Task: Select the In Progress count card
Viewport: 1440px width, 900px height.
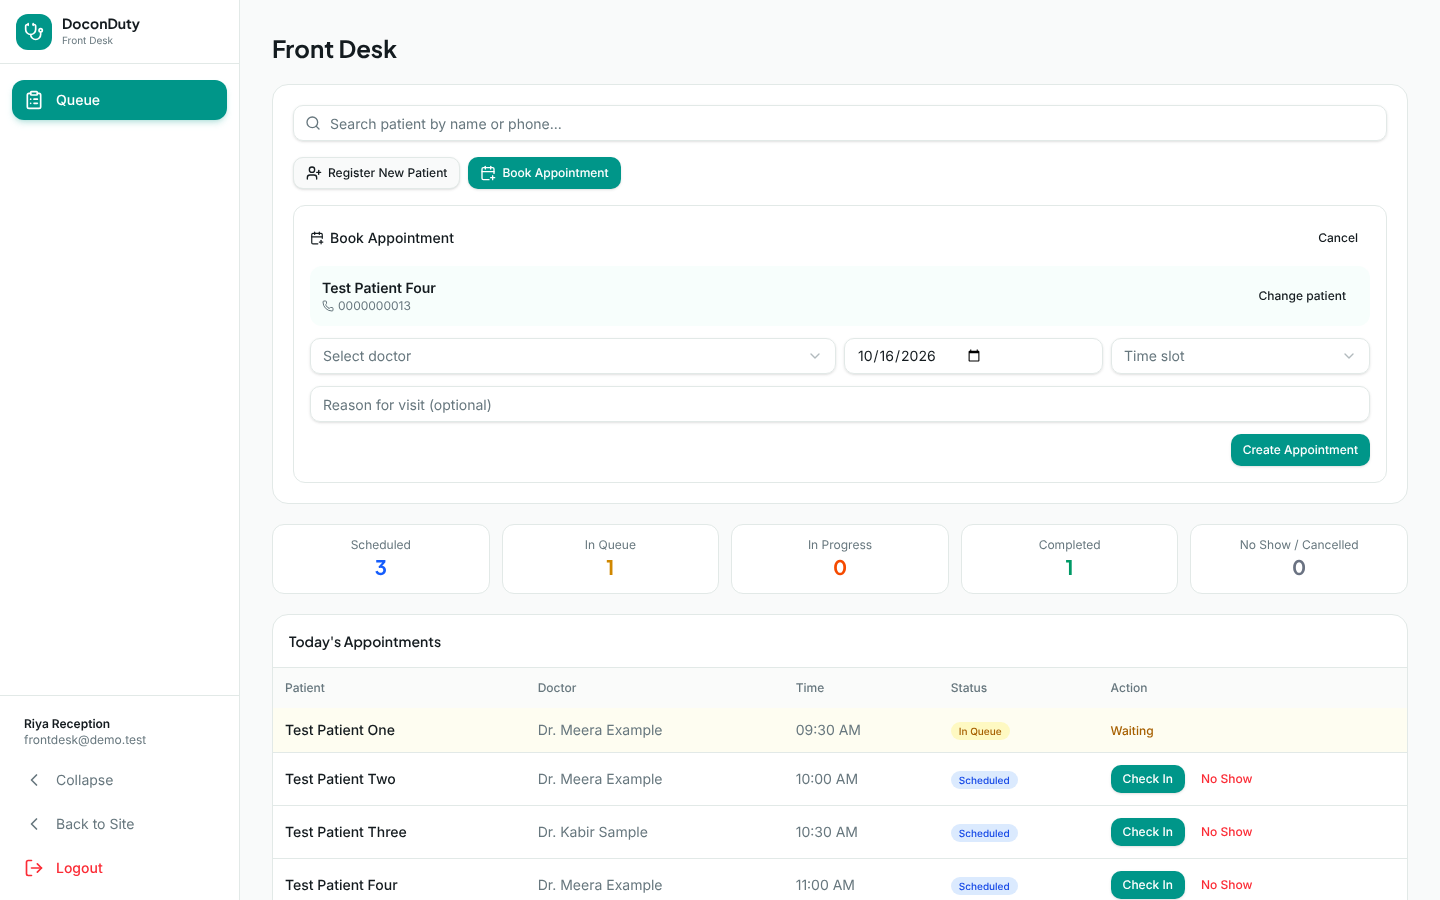Action: (840, 559)
